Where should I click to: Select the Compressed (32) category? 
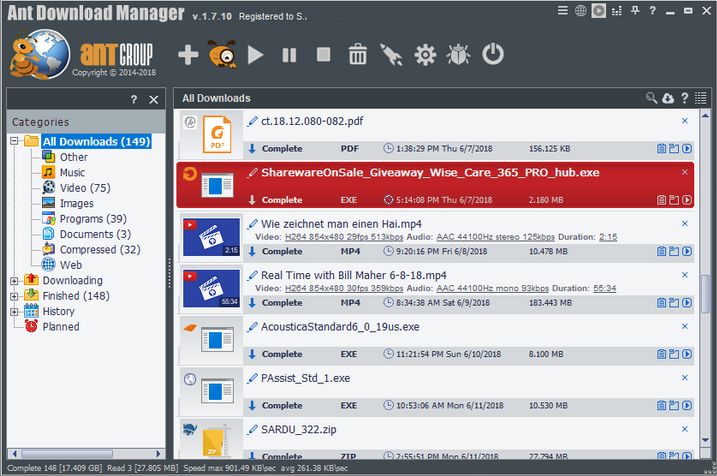tap(100, 250)
